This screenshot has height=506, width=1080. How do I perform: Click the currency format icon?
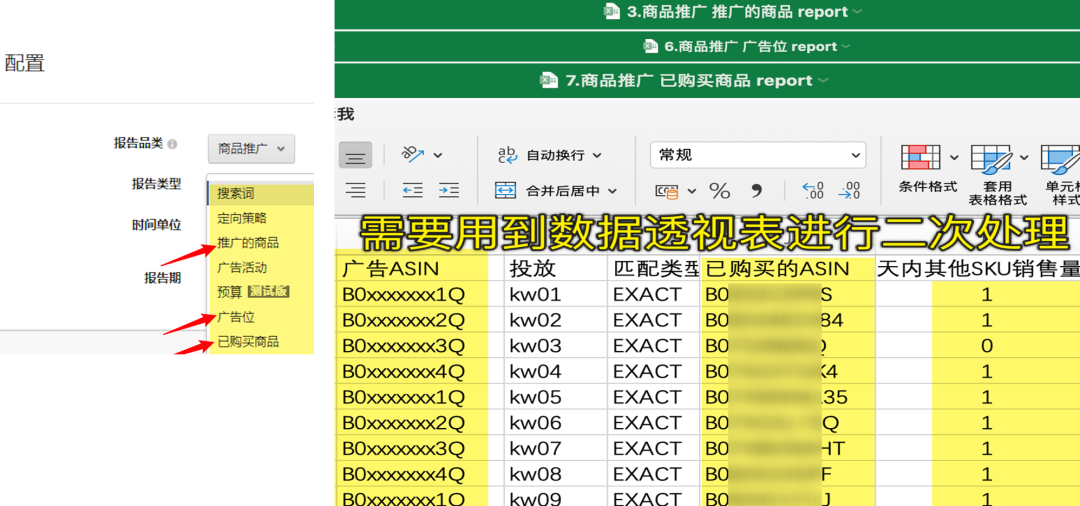[666, 191]
